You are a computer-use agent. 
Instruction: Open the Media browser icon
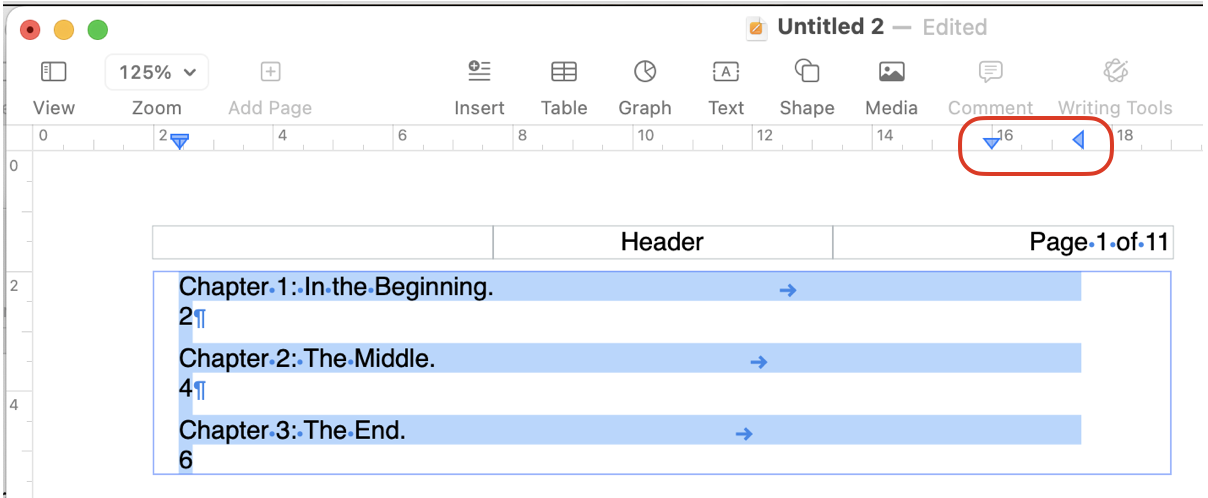(x=891, y=72)
